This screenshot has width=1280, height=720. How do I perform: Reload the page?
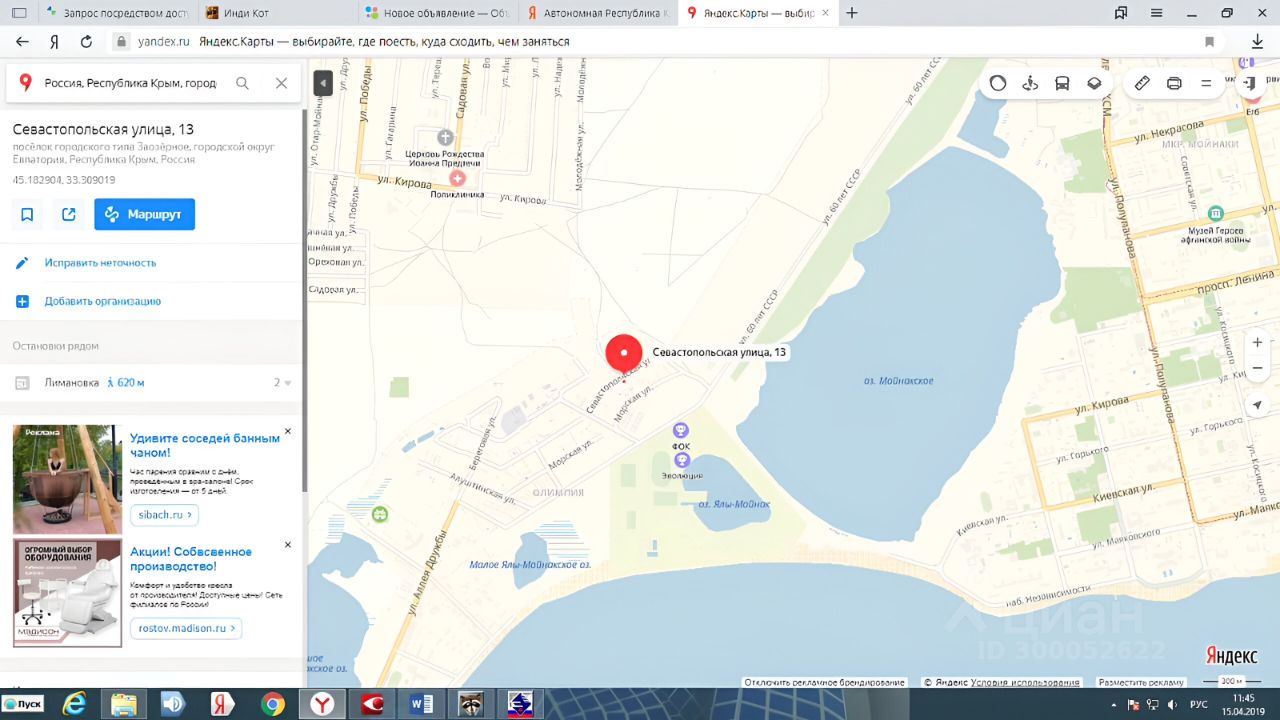[86, 42]
